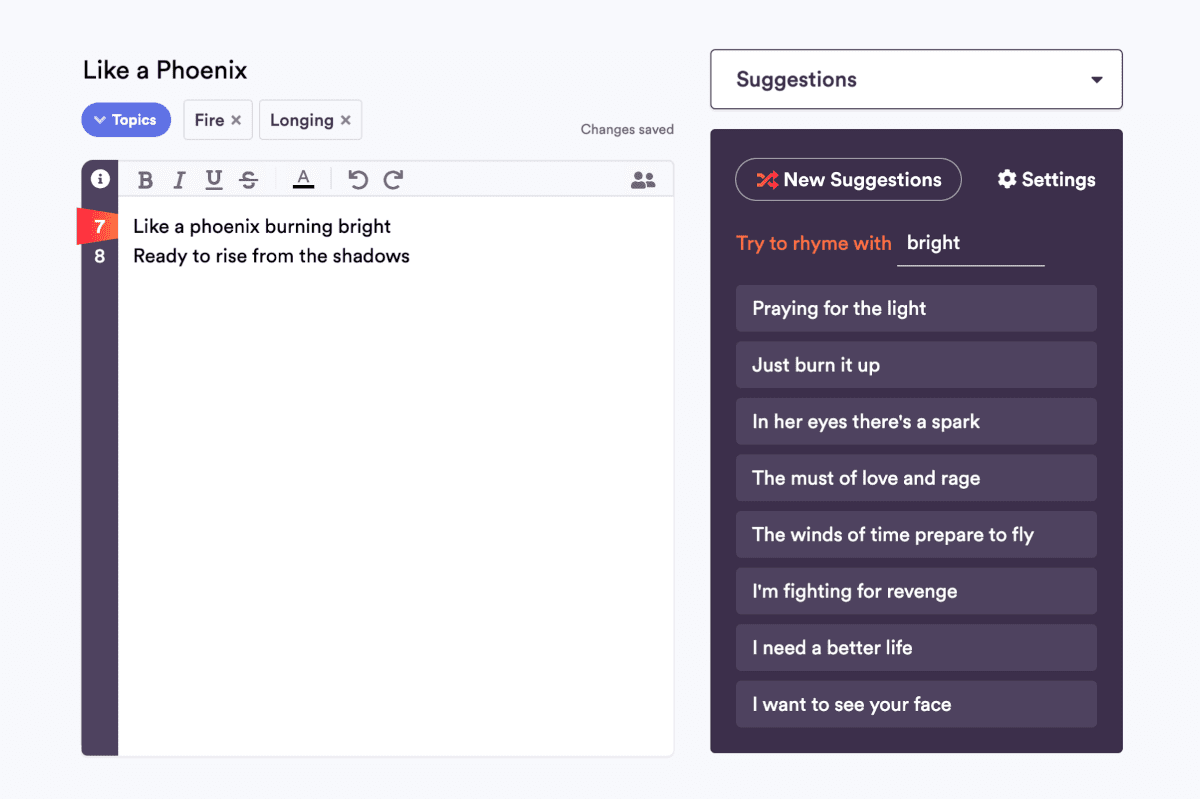Toggle underline formatting
1200x799 pixels.
click(x=213, y=180)
